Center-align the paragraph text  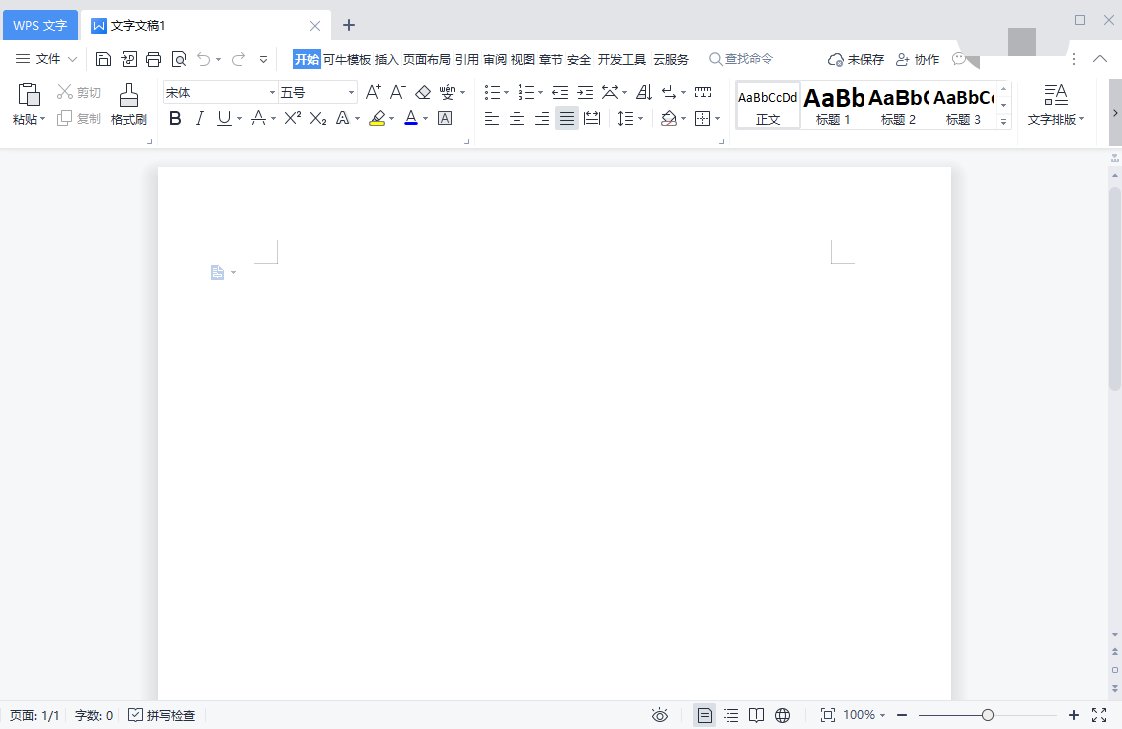point(517,119)
